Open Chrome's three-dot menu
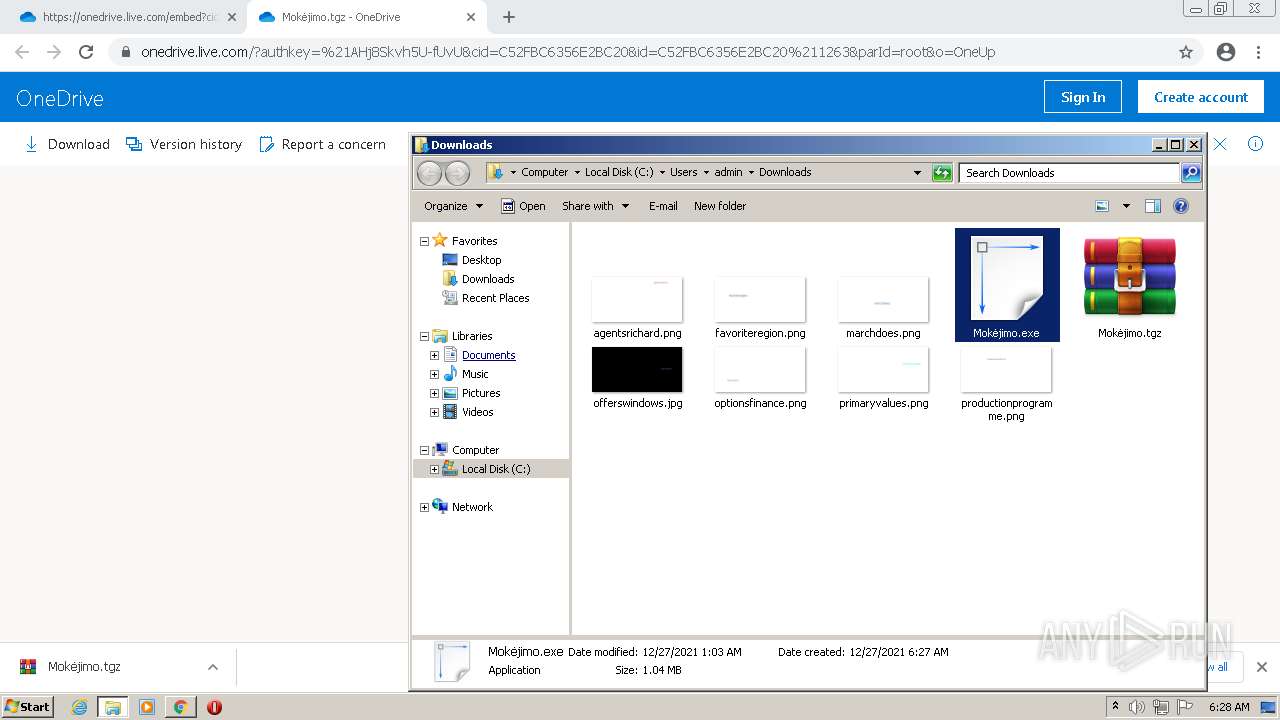 pos(1259,52)
